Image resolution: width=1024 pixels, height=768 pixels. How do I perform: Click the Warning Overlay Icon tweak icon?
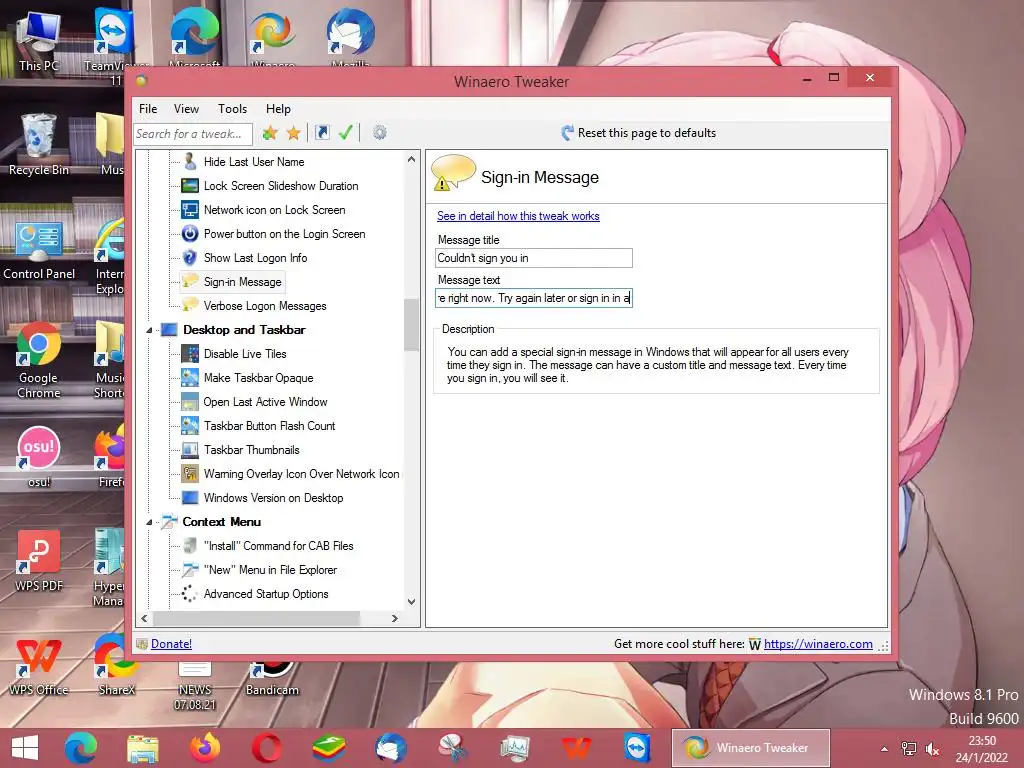pyautogui.click(x=190, y=473)
